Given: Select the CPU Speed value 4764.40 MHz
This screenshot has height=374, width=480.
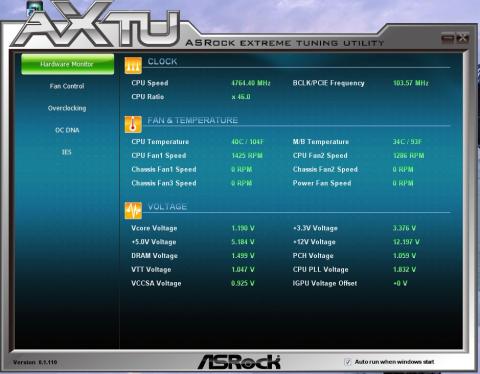Looking at the screenshot, I should click(x=251, y=83).
